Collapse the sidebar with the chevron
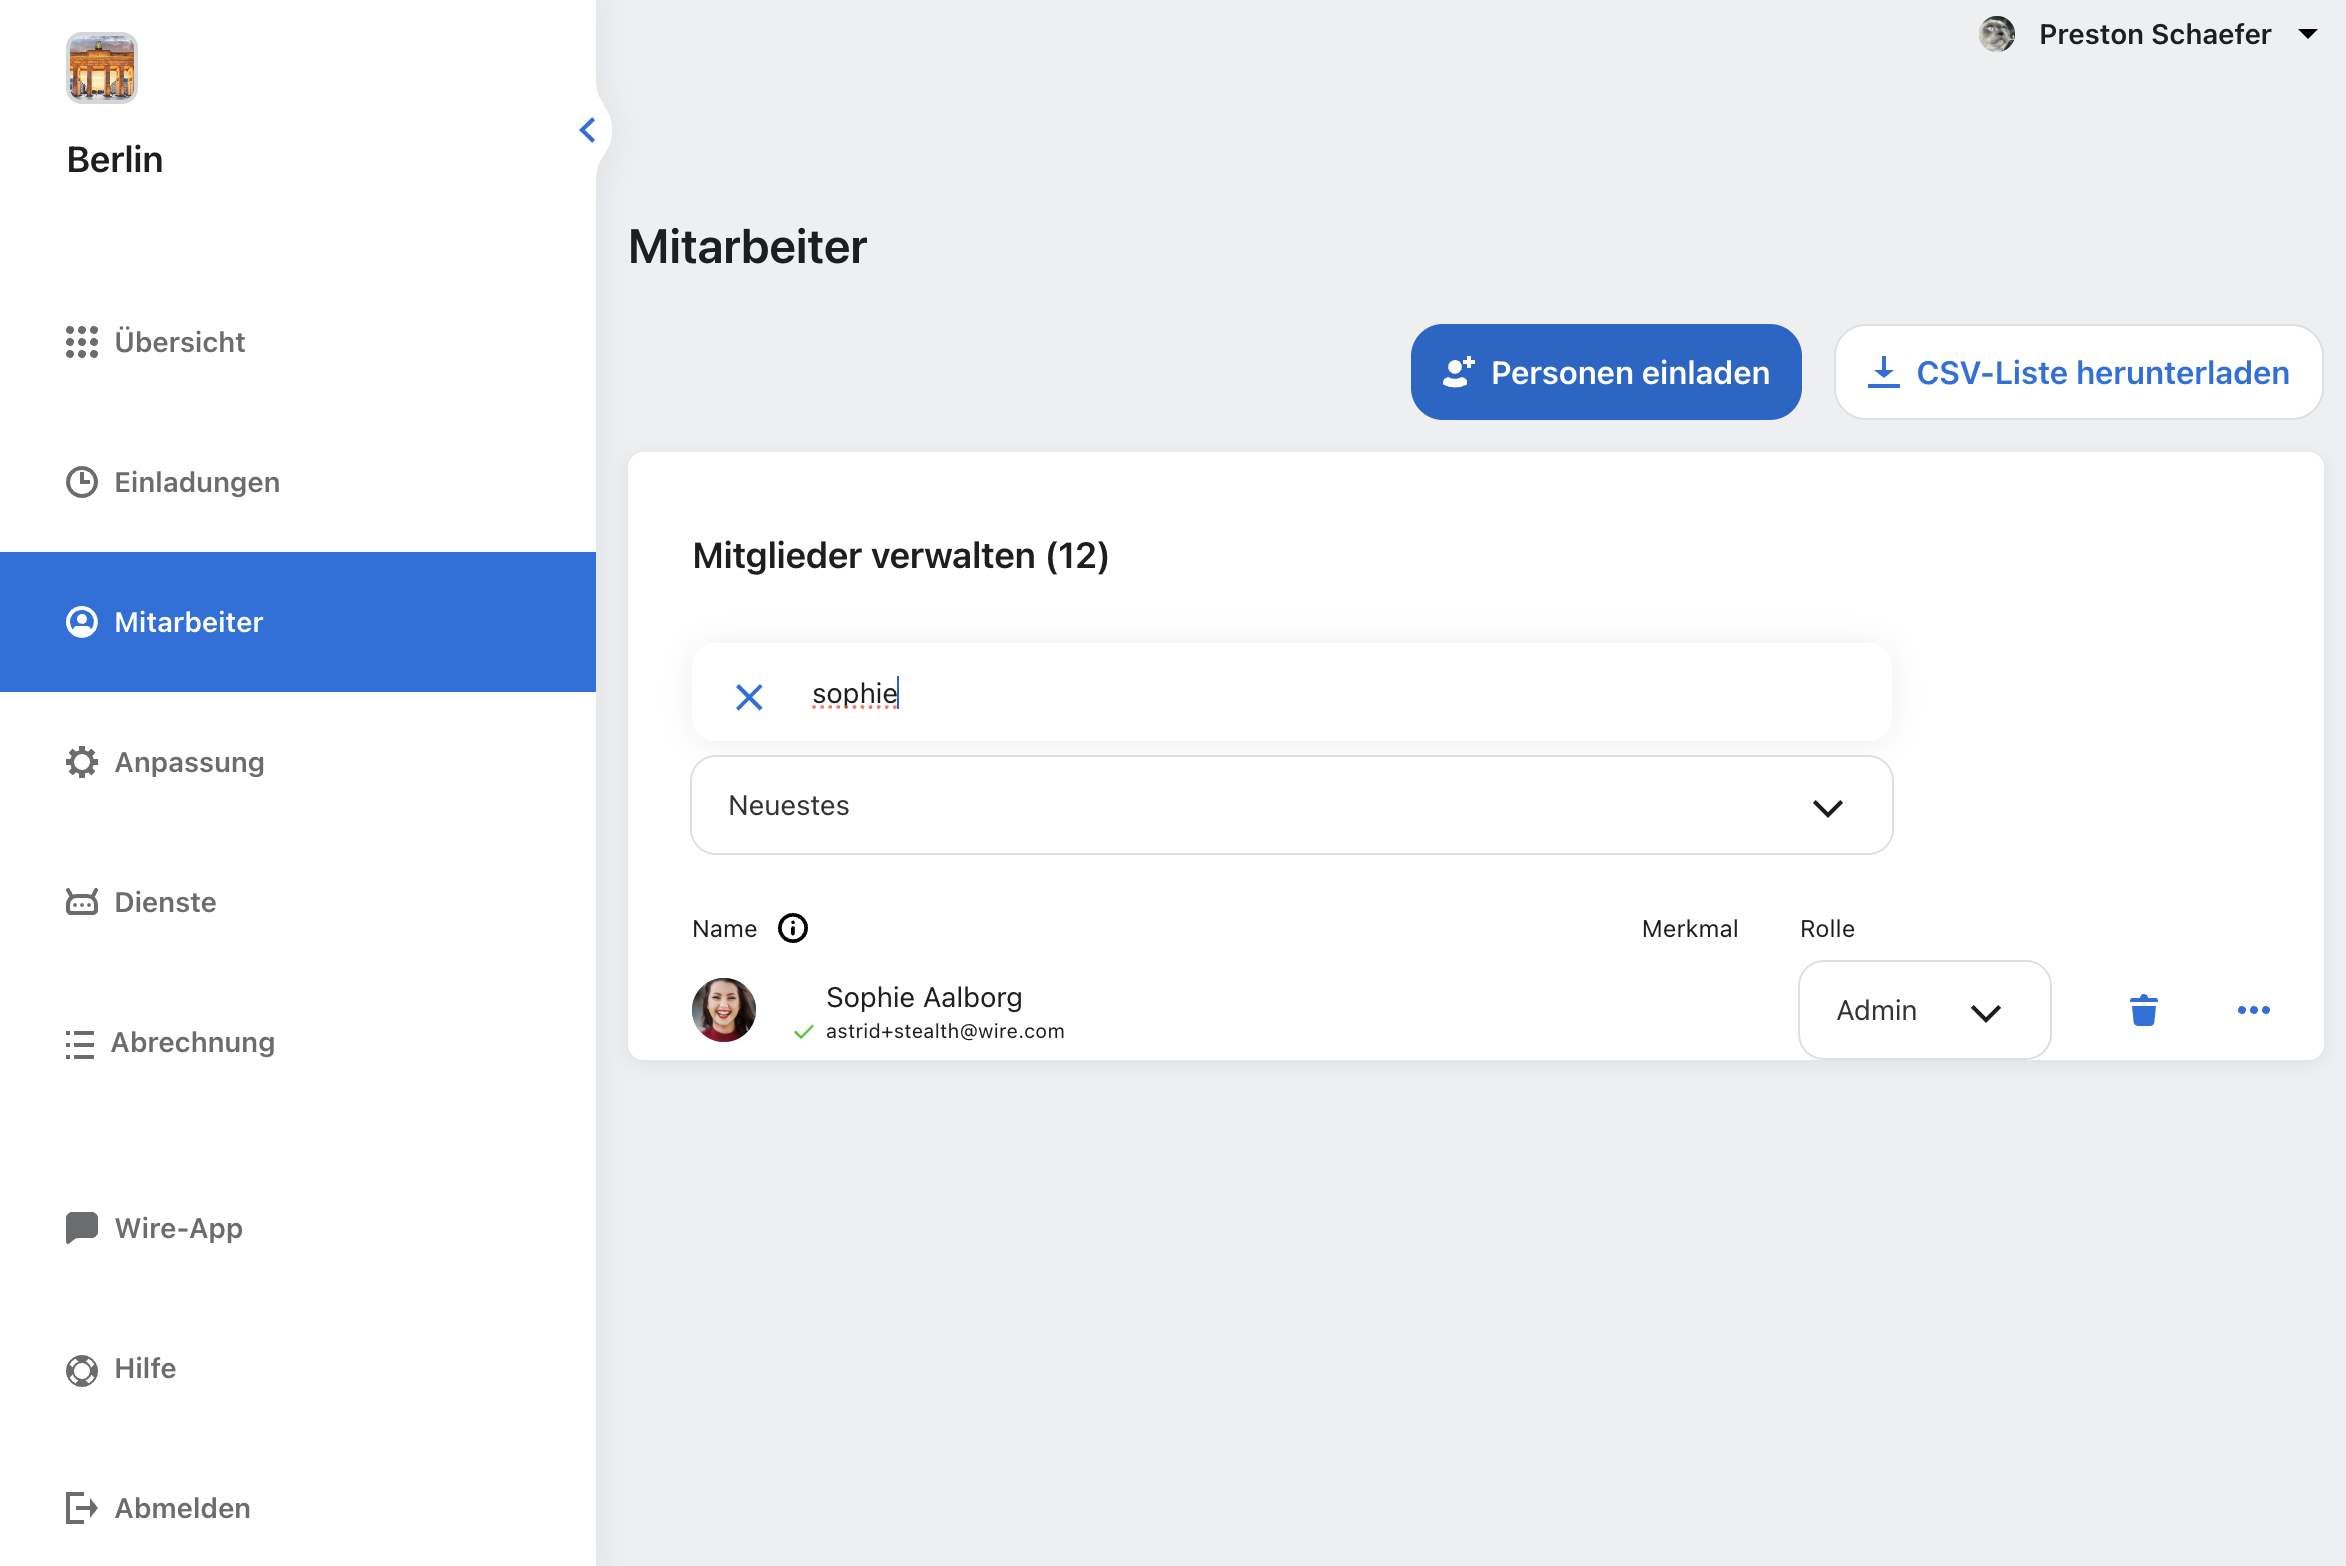The width and height of the screenshot is (2346, 1566). point(588,130)
